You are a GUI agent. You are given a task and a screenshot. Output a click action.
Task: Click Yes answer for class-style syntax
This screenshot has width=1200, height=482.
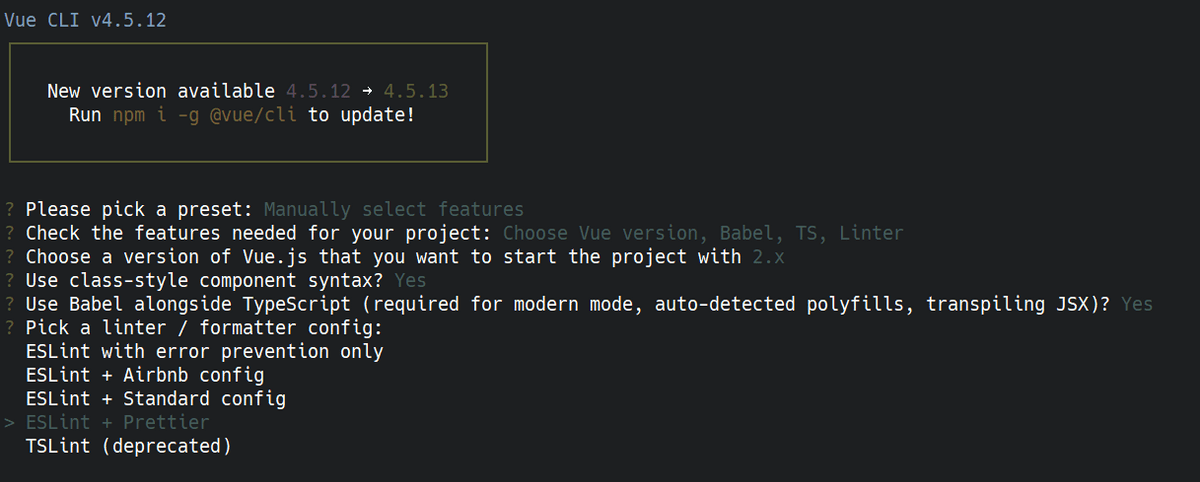click(x=411, y=280)
